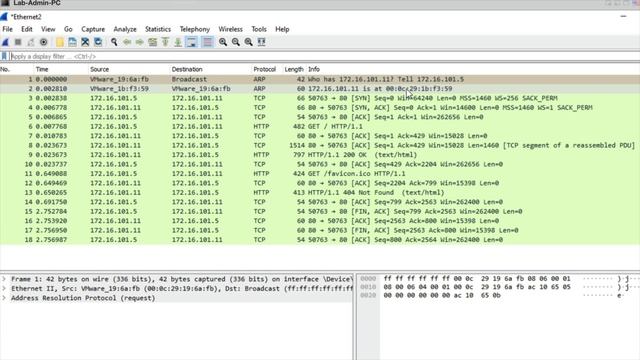Select packet 8 TCP segment of reassembled PDU
The height and width of the screenshot is (360, 640).
(x=320, y=145)
